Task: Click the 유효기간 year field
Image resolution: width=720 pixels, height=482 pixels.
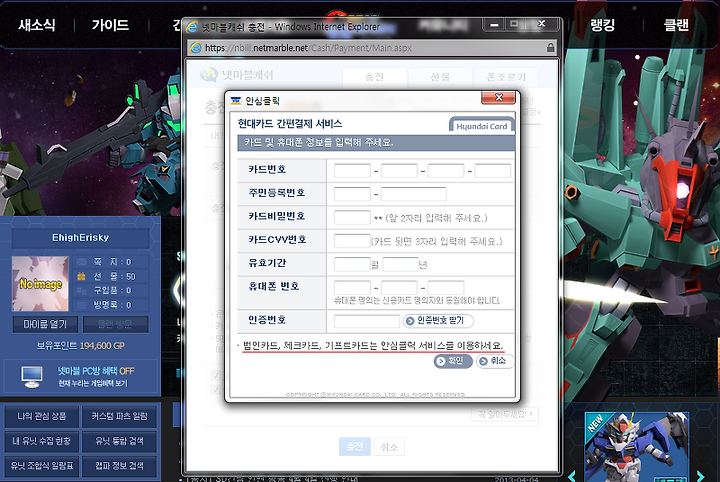Action: pos(400,264)
